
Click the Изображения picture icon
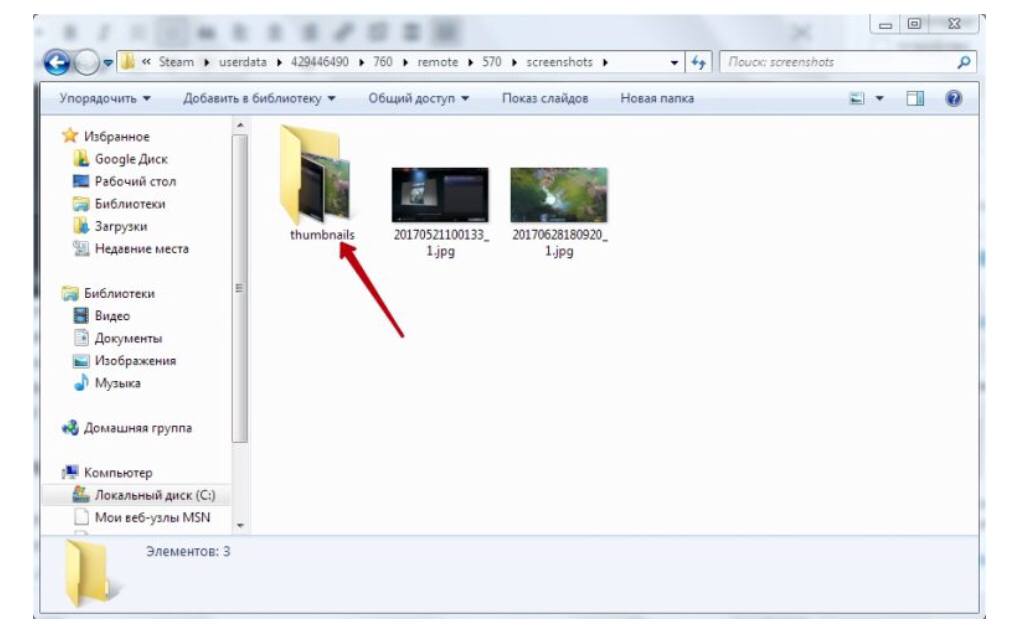(81, 361)
